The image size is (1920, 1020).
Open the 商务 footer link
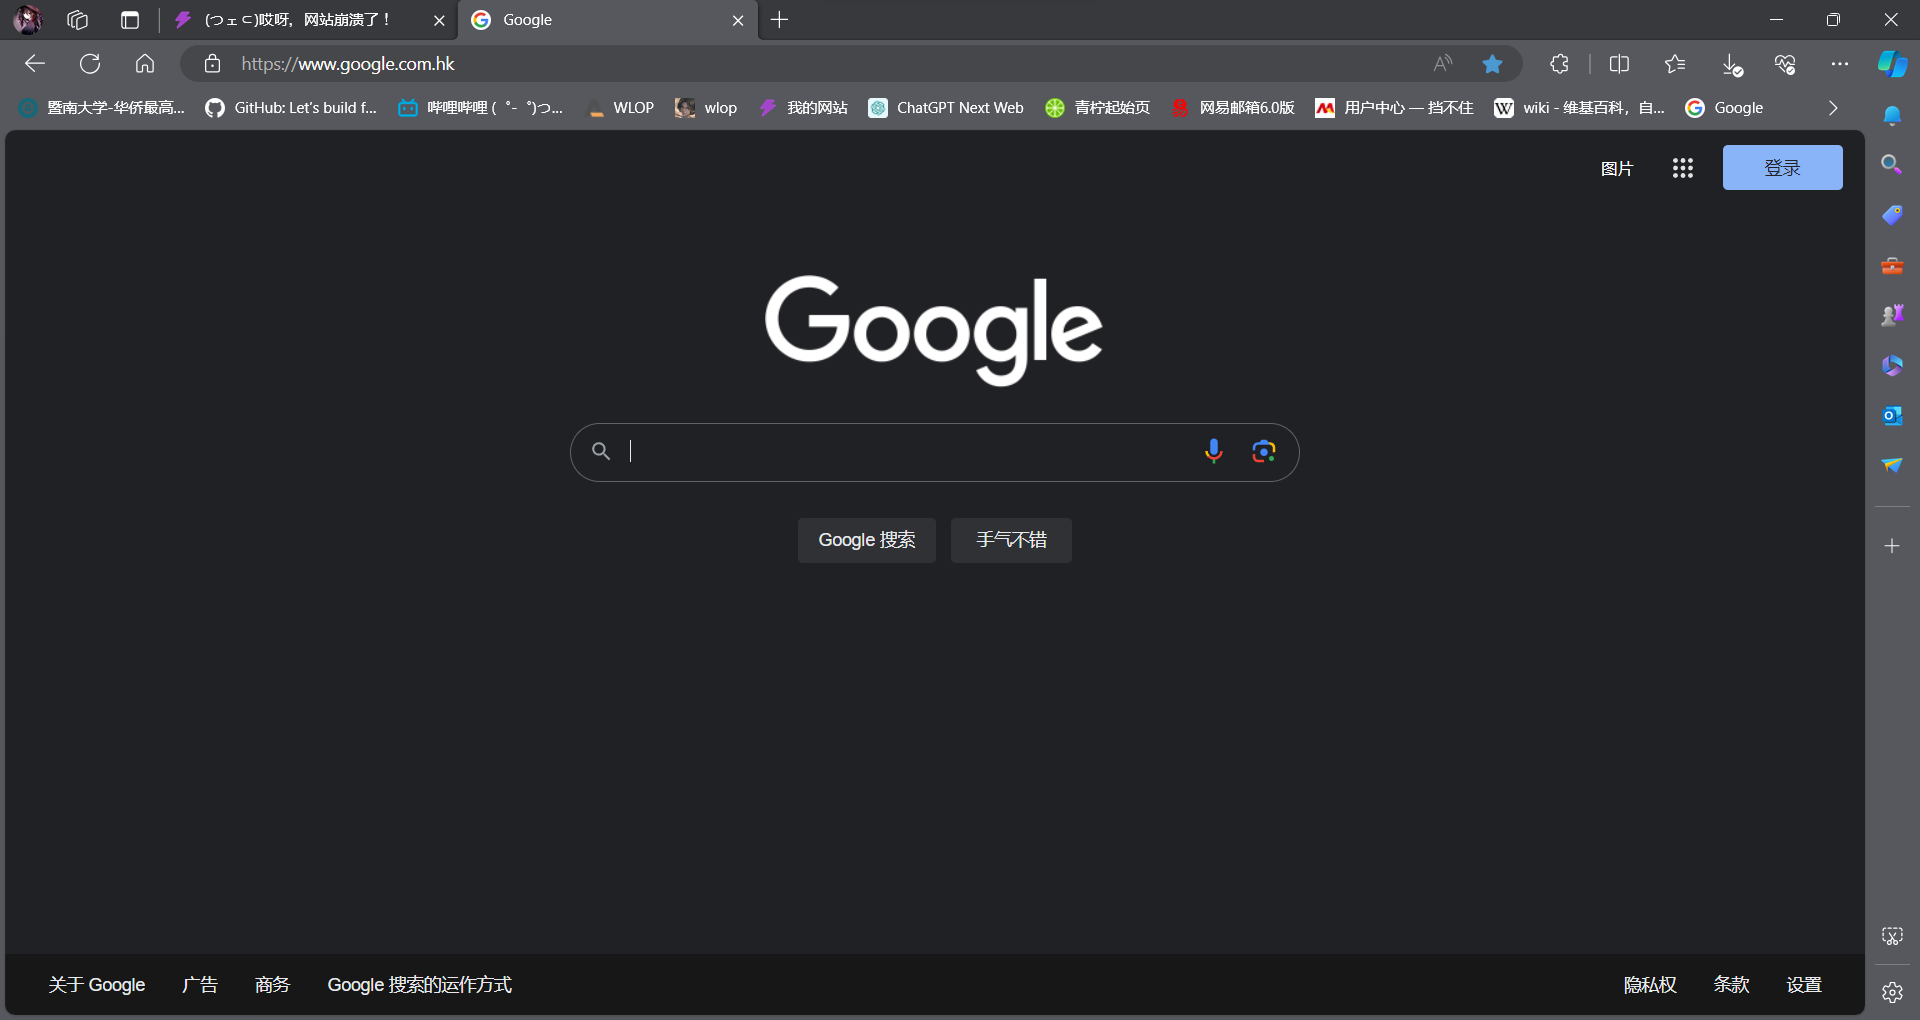tap(272, 985)
